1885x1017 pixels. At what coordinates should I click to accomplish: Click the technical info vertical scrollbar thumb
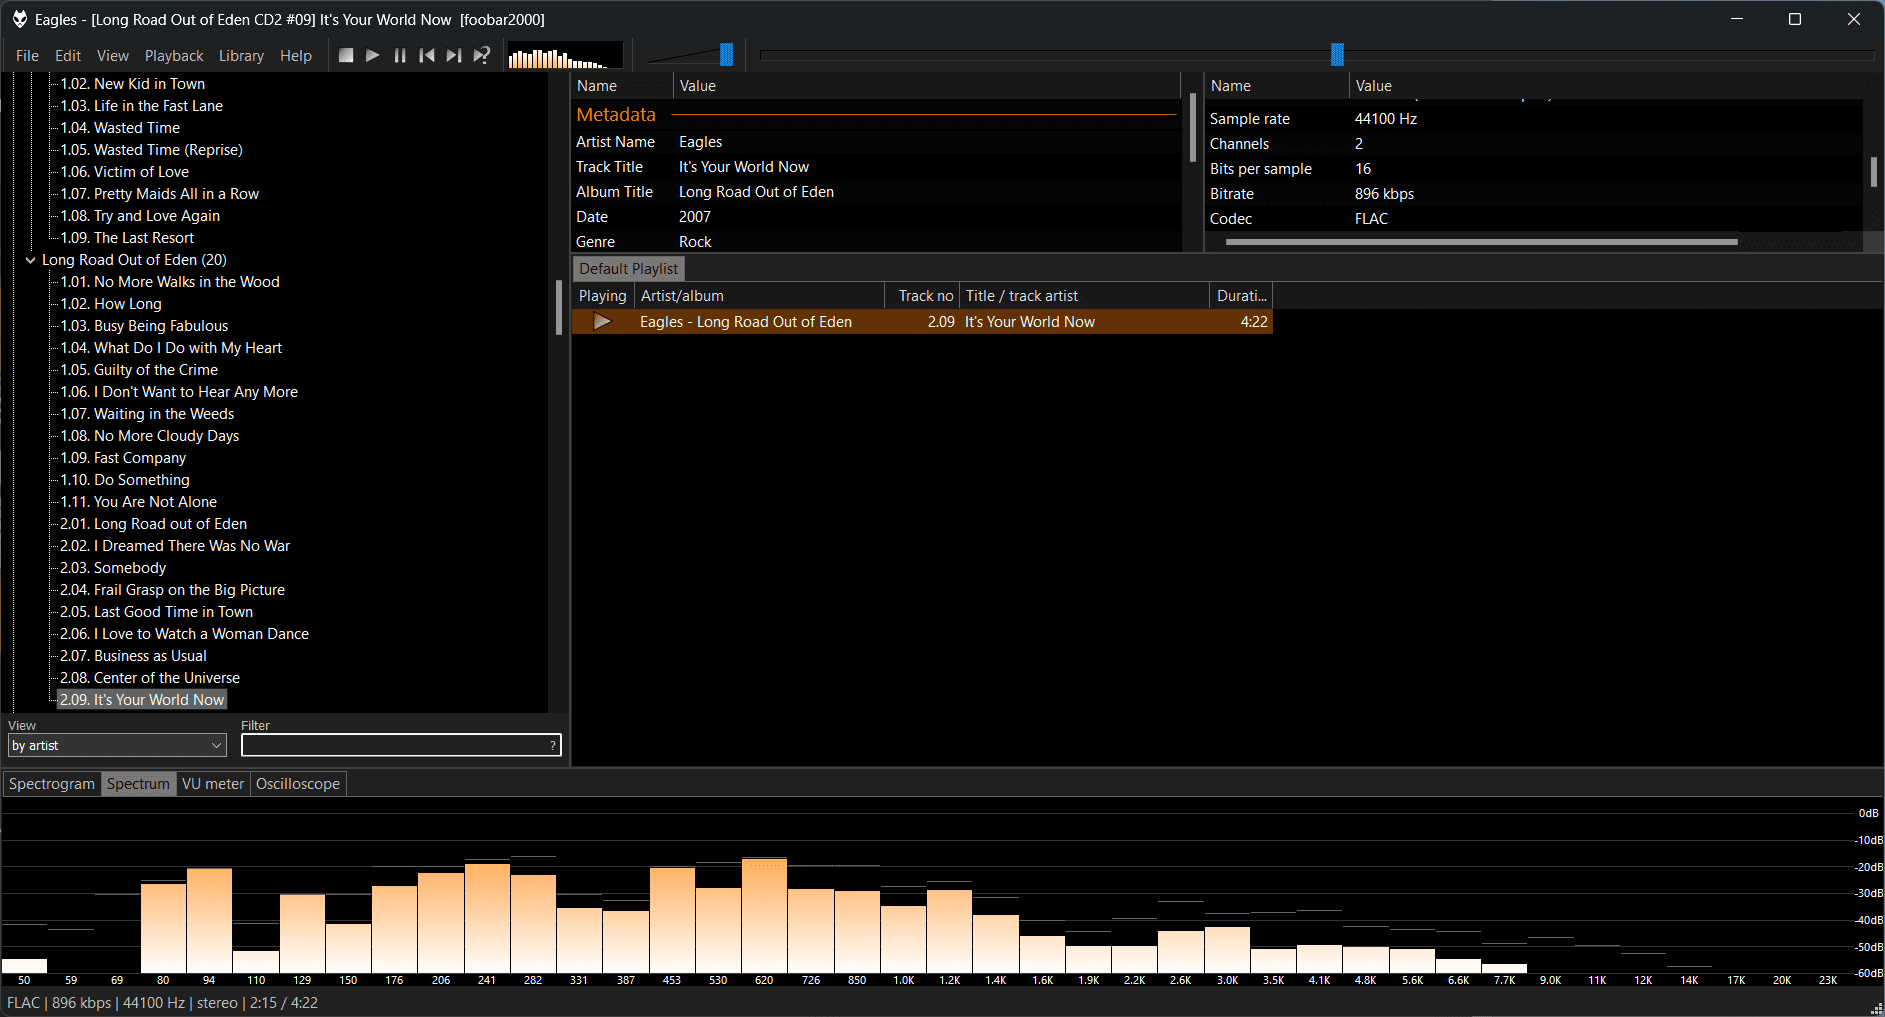[x=1874, y=172]
